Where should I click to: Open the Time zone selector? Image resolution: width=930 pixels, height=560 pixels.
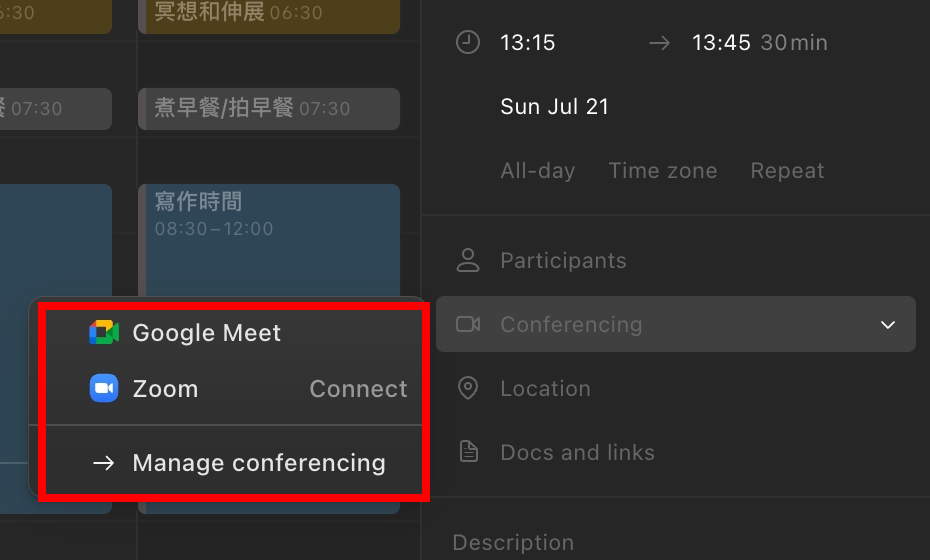663,171
